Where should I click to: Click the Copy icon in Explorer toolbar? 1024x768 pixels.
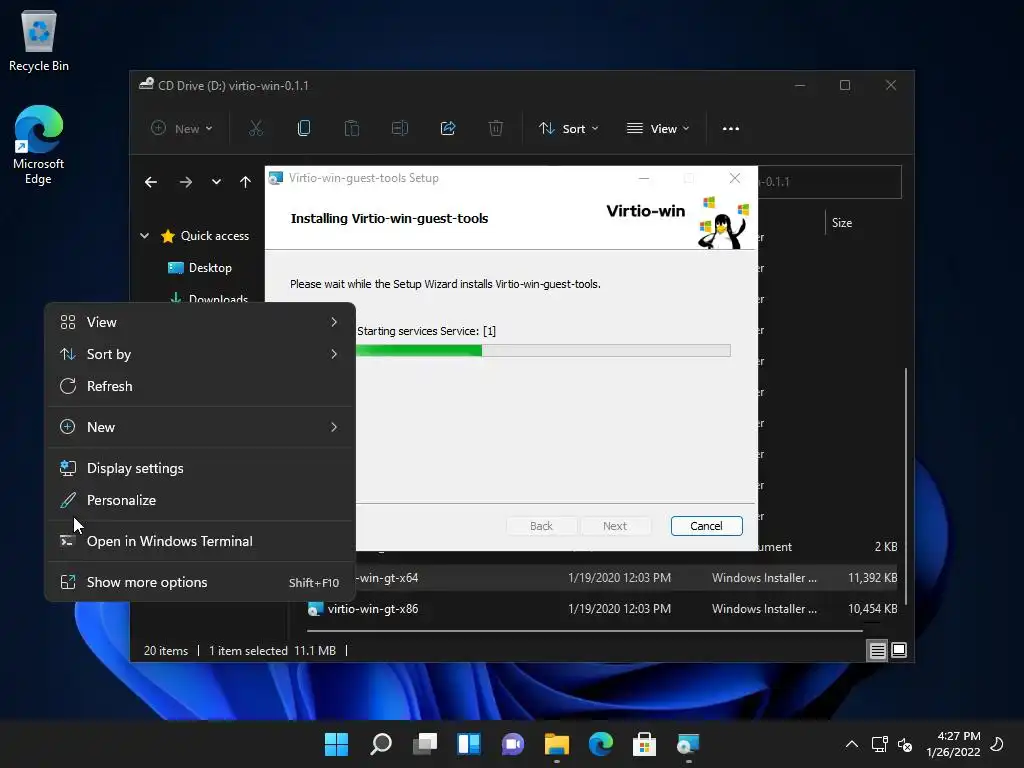point(304,129)
